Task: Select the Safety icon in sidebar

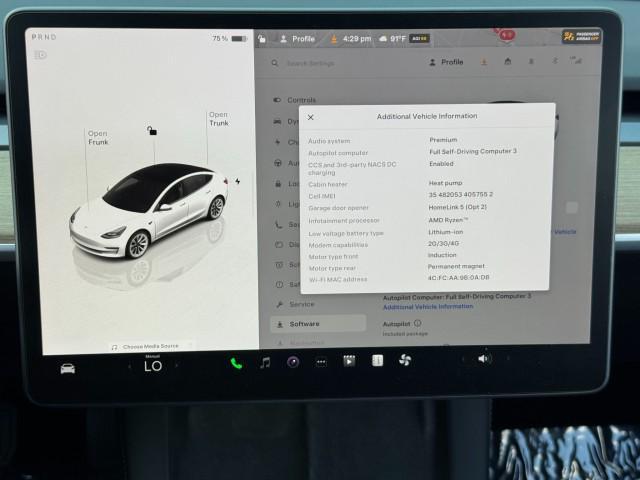Action: 280,284
